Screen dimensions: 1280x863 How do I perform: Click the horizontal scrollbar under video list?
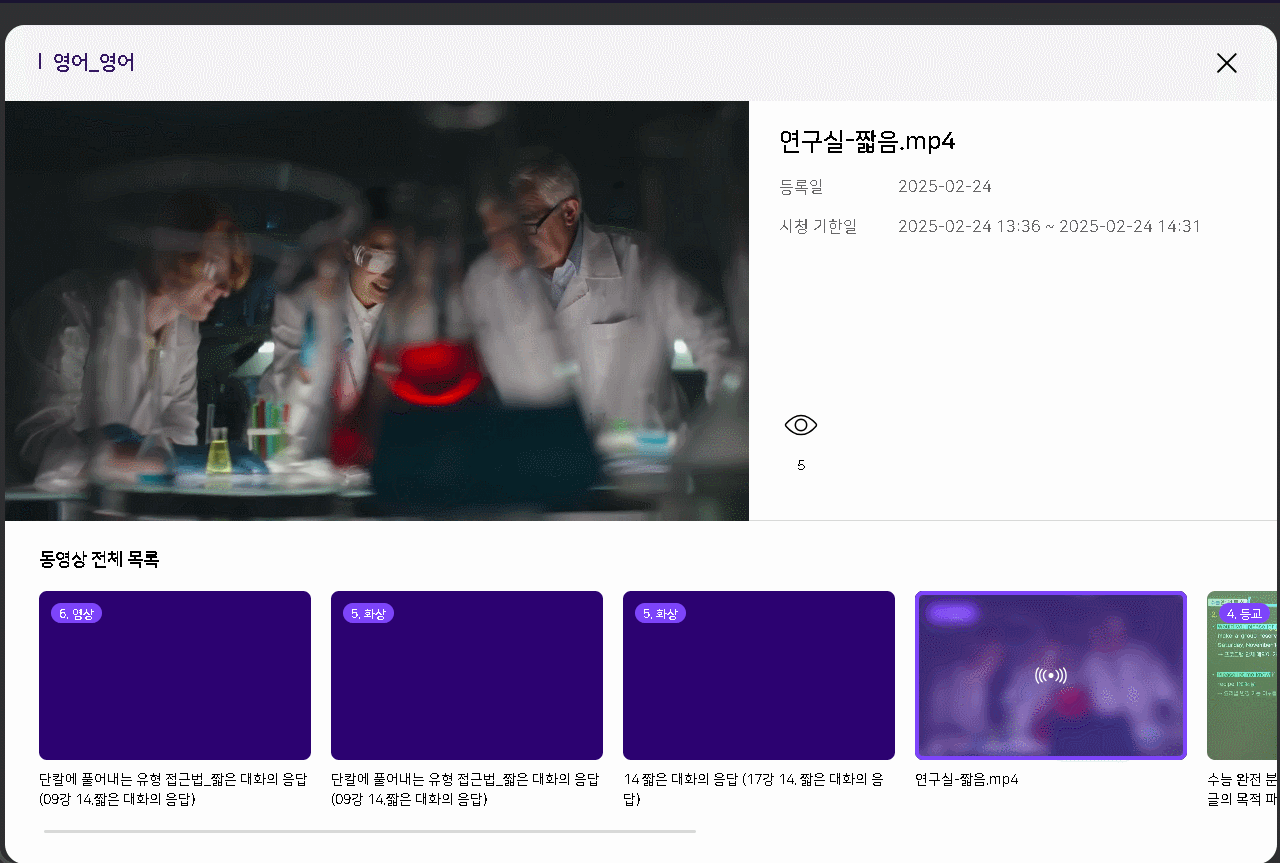point(369,831)
